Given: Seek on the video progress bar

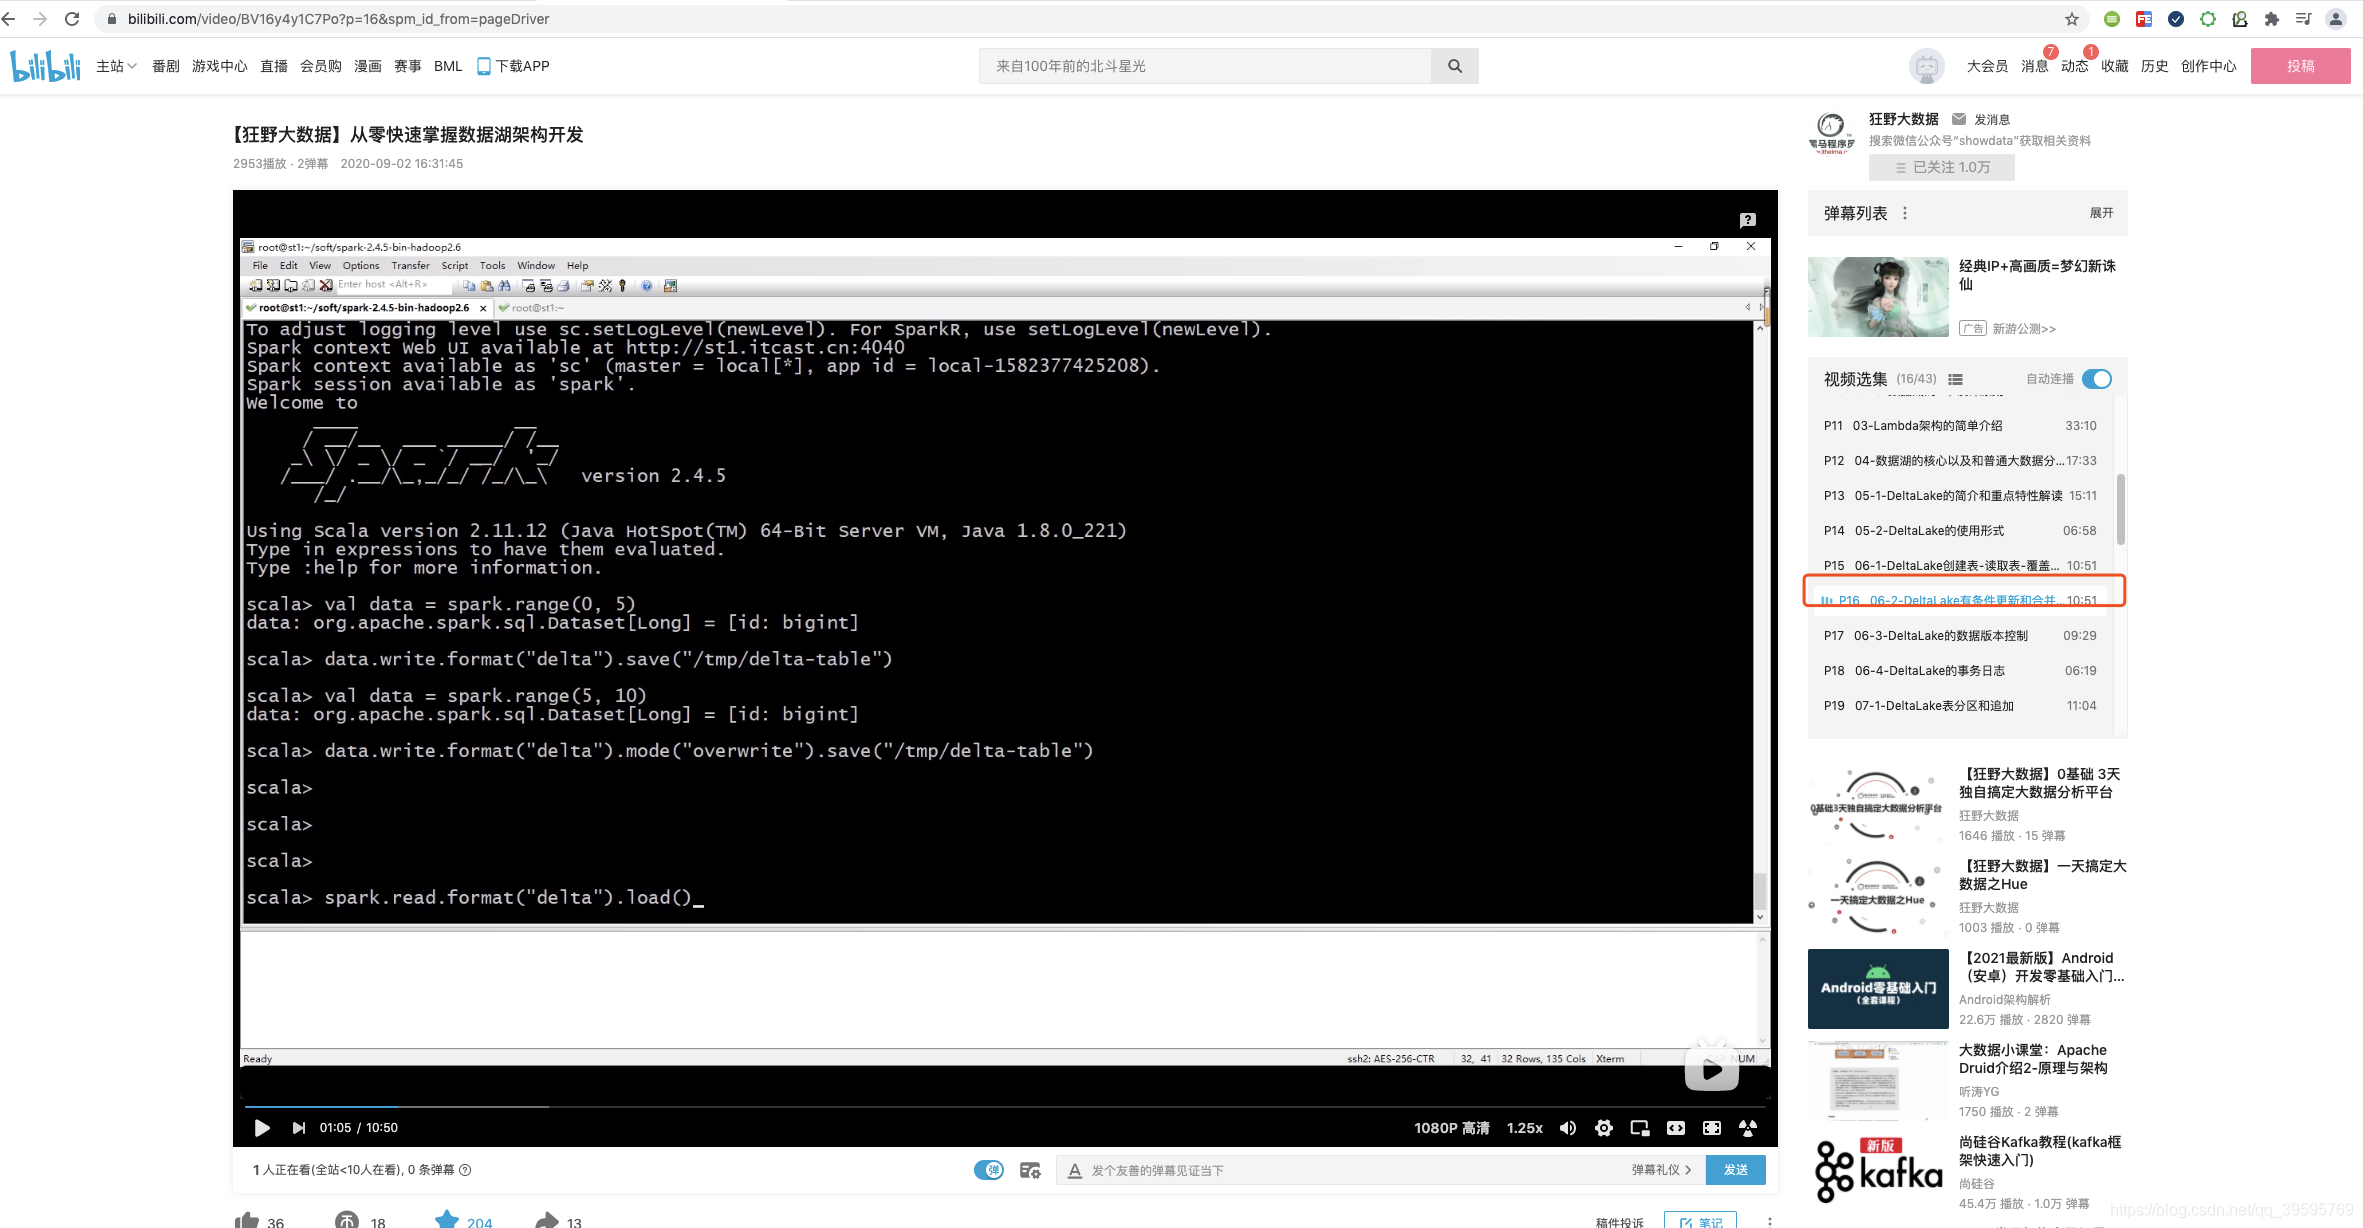Looking at the screenshot, I should point(1005,1106).
